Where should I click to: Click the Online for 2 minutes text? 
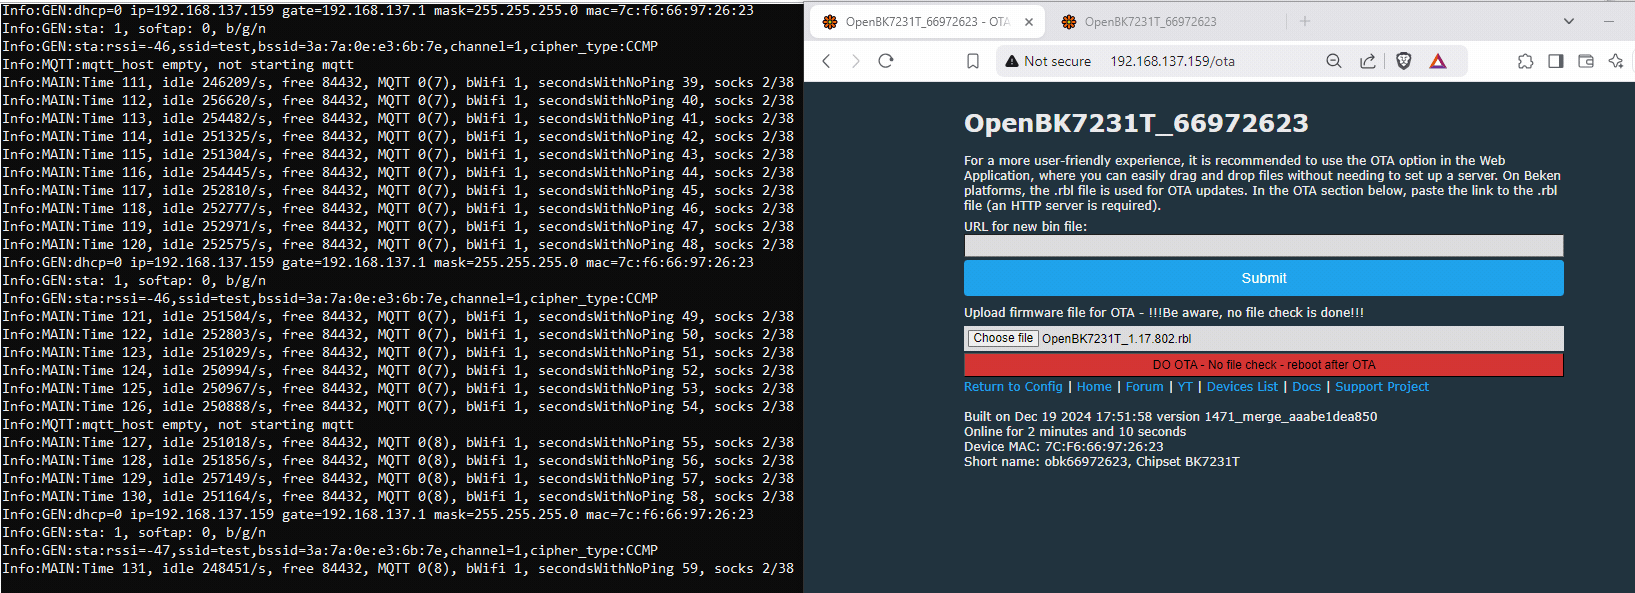pos(1075,431)
